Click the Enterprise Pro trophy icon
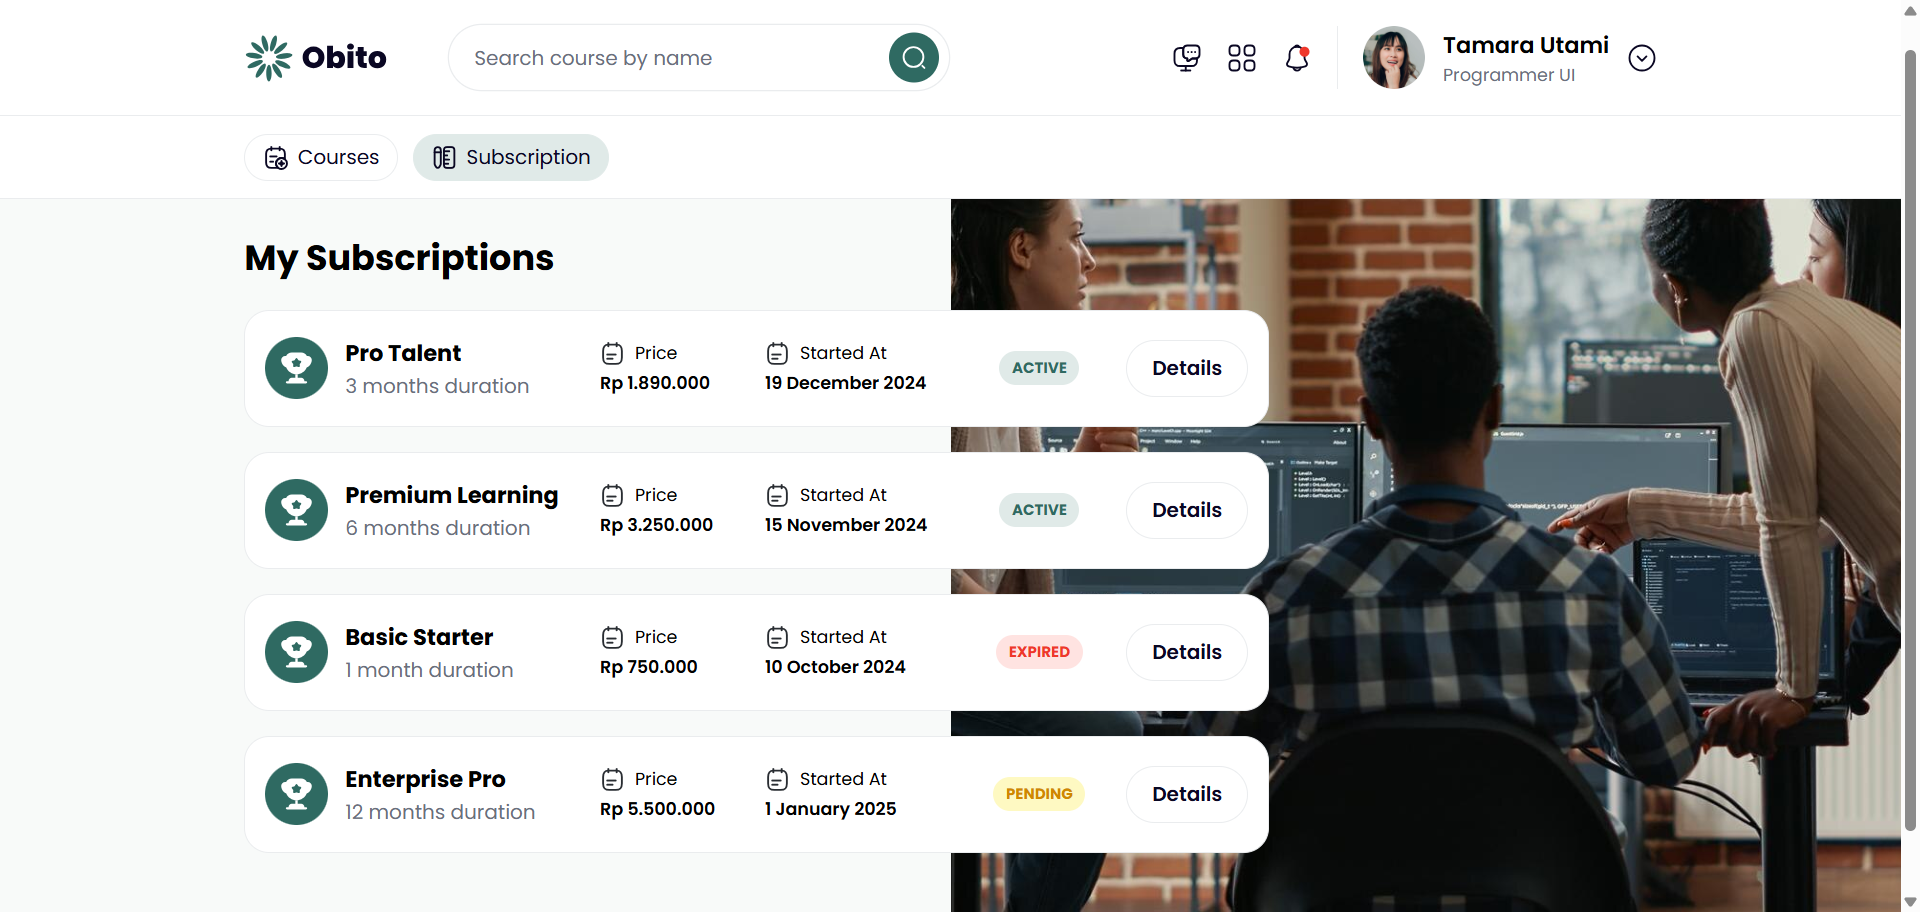The width and height of the screenshot is (1920, 912). click(x=296, y=794)
